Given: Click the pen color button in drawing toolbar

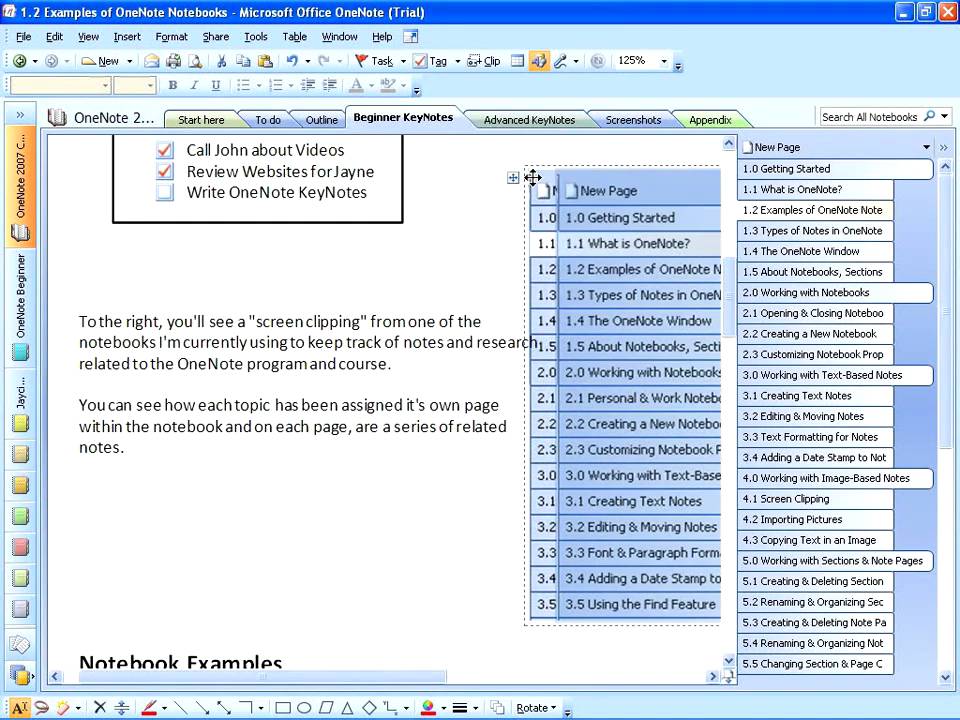Looking at the screenshot, I should coord(149,708).
